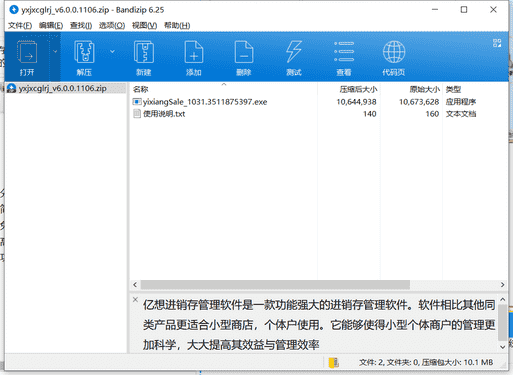Open the 帮助(H) menu

pyautogui.click(x=177, y=25)
